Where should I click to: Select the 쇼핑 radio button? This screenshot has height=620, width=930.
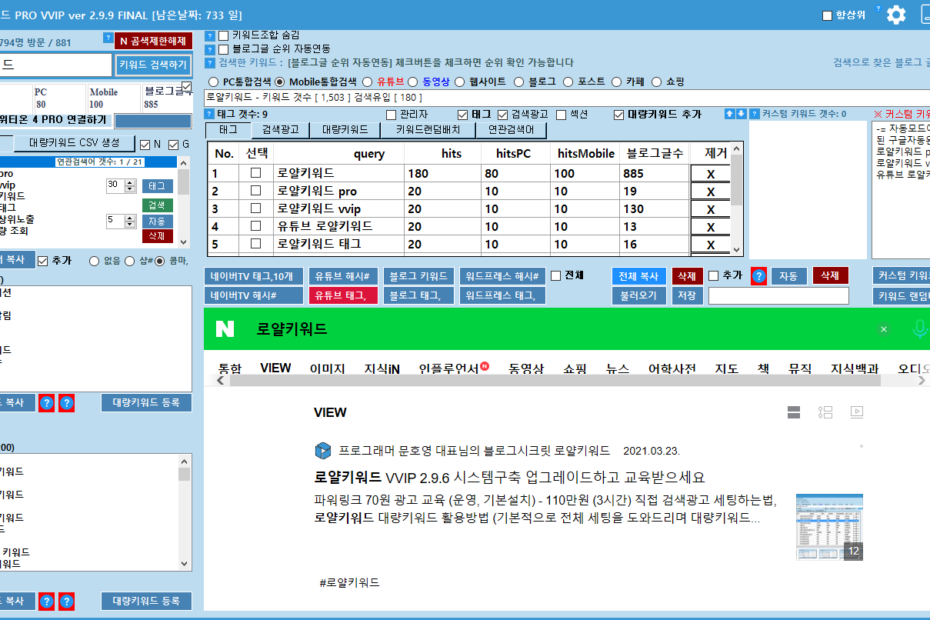656,82
